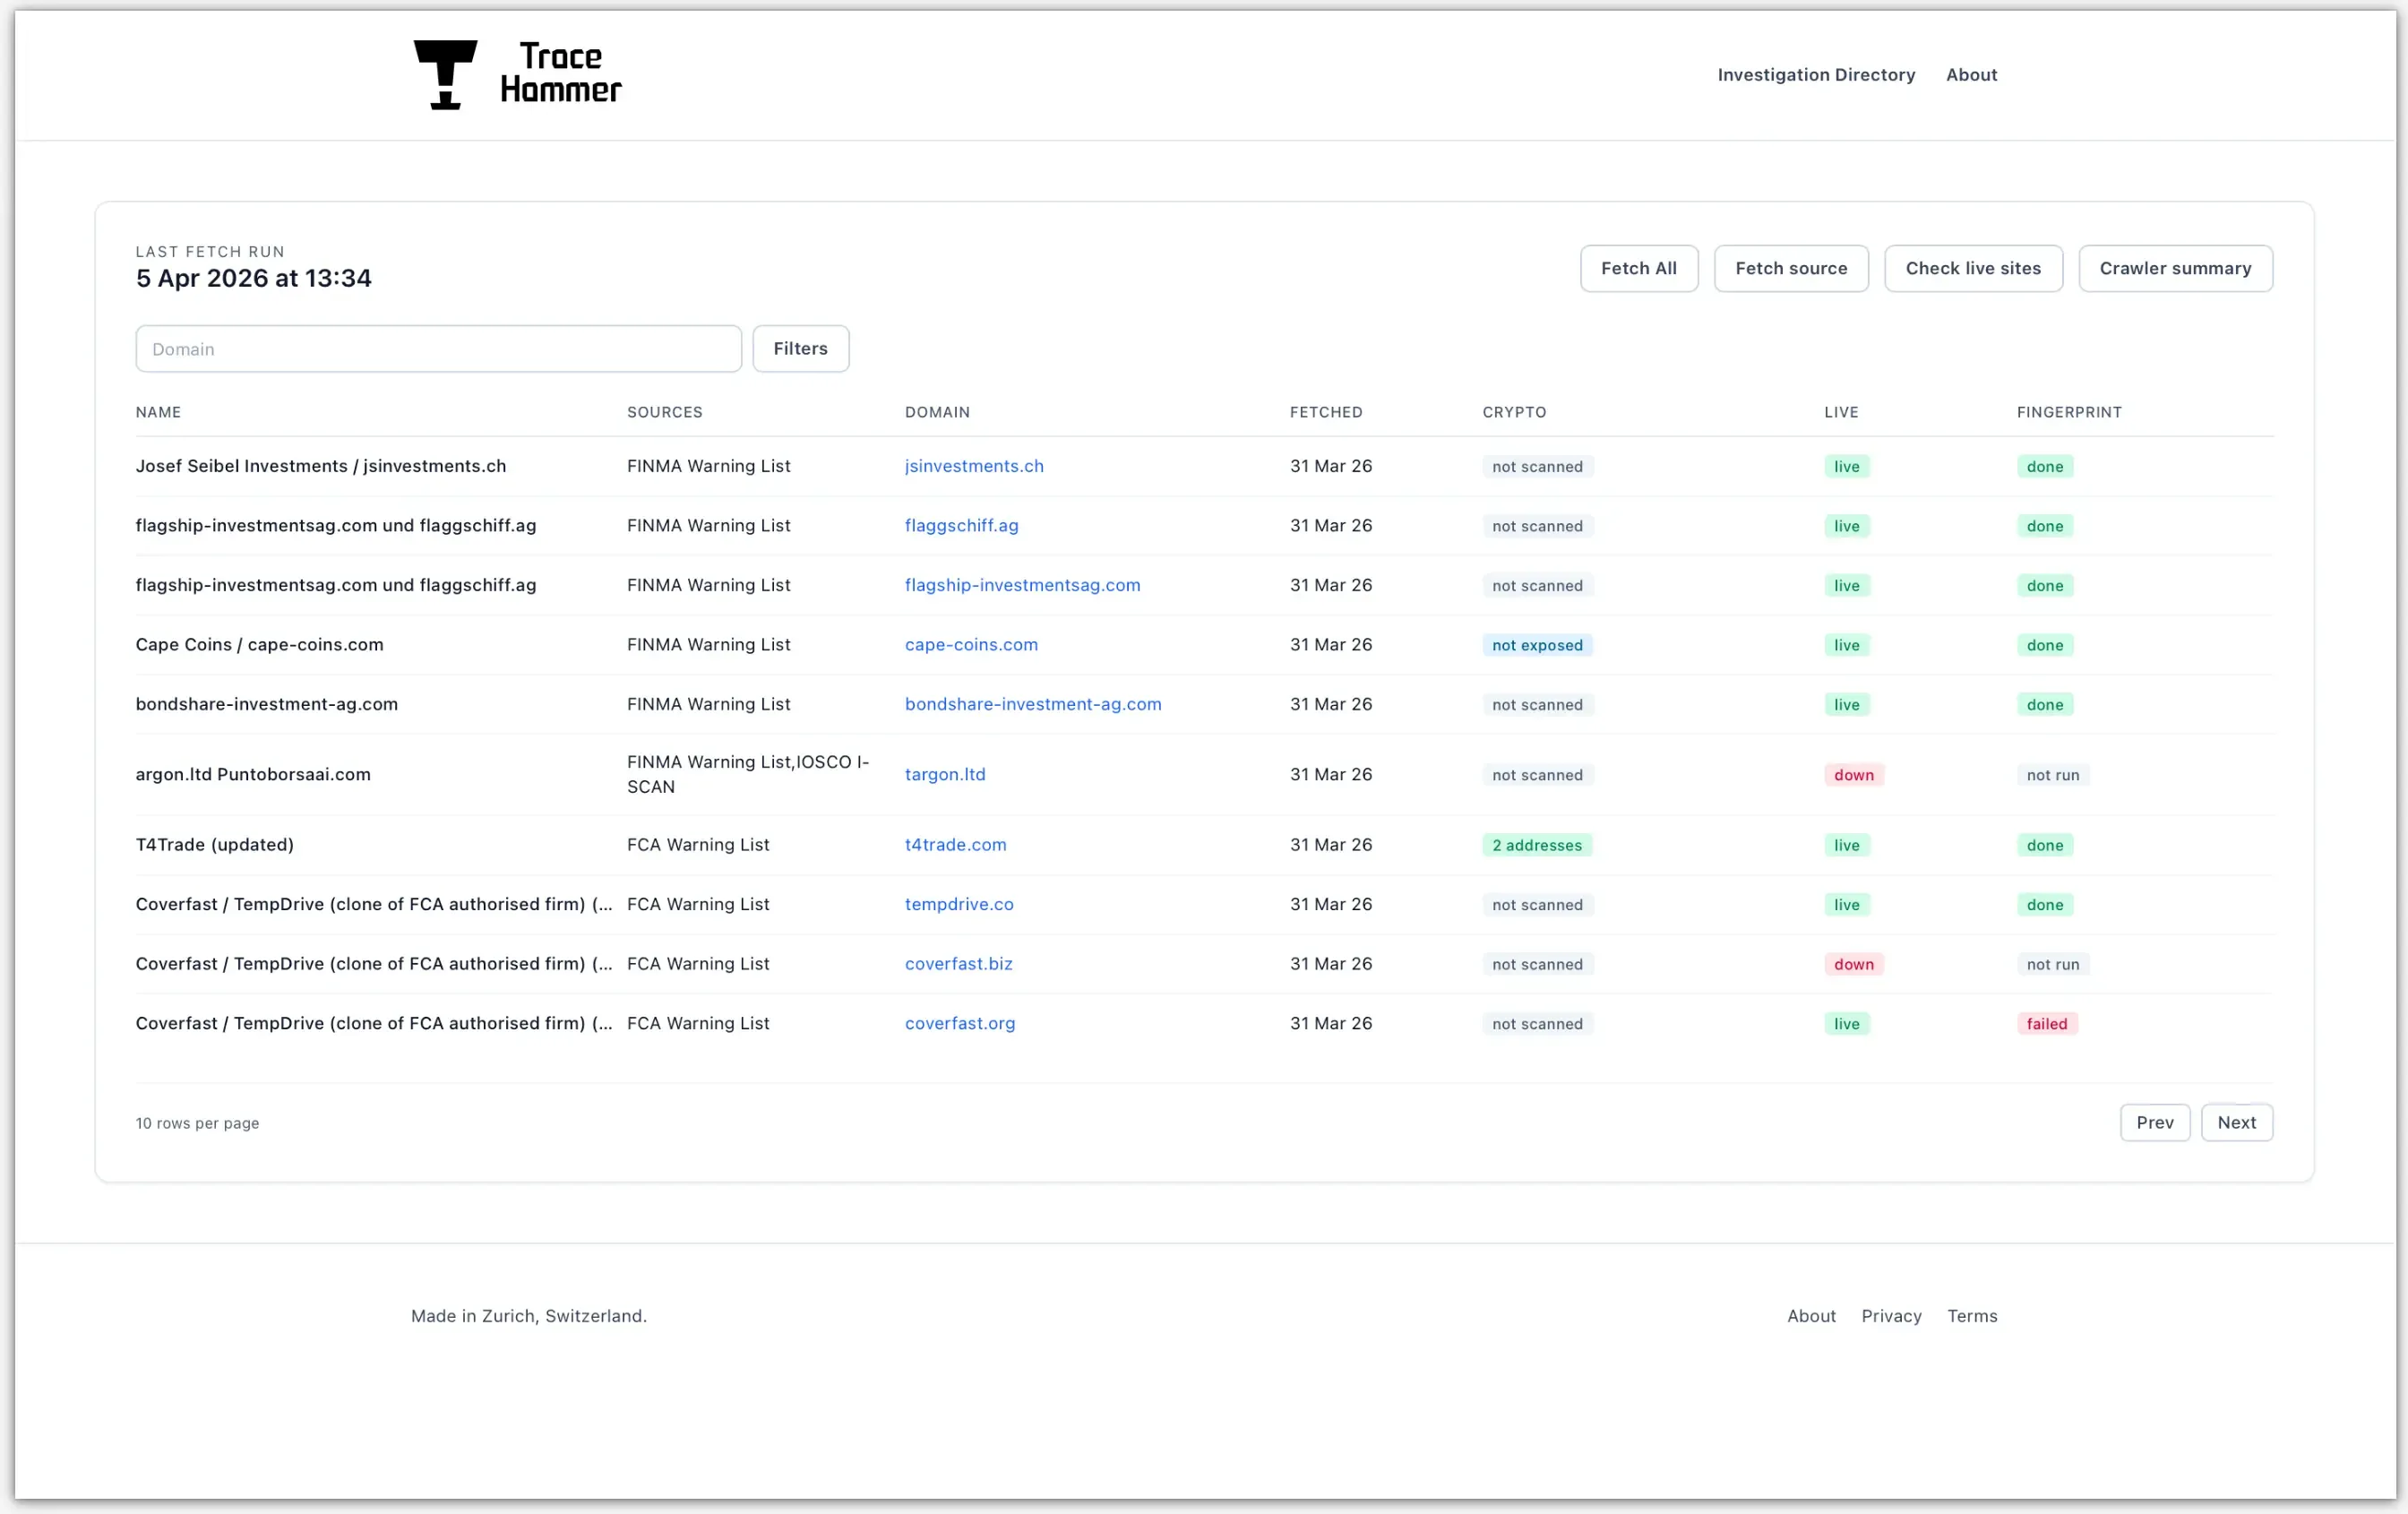This screenshot has width=2408, height=1514.
Task: Click the "done" fingerprint badge for tempdrive.co
Action: coord(2044,904)
